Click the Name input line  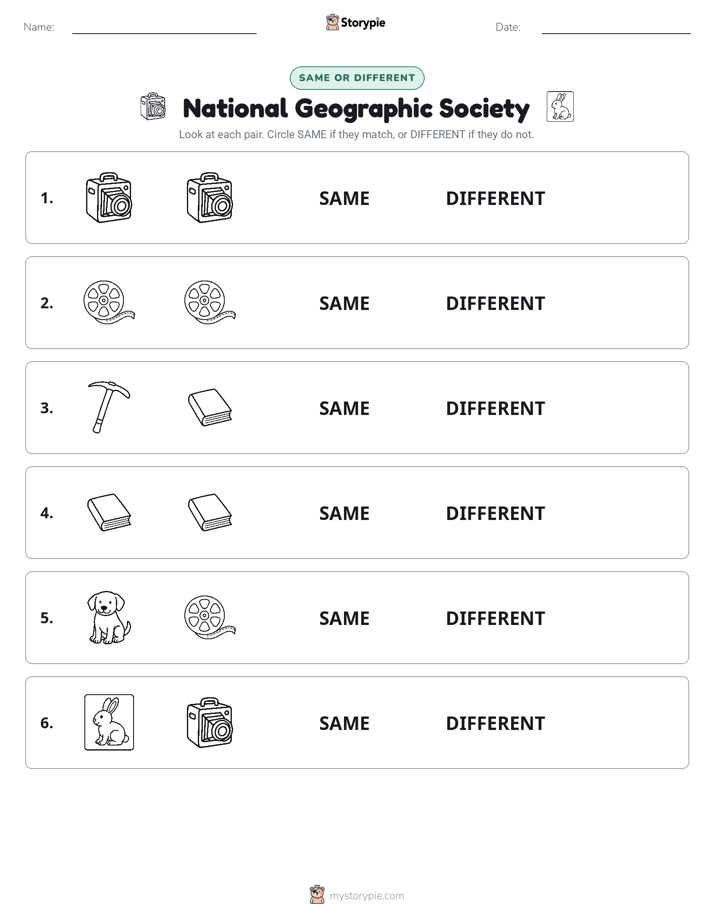tap(164, 28)
